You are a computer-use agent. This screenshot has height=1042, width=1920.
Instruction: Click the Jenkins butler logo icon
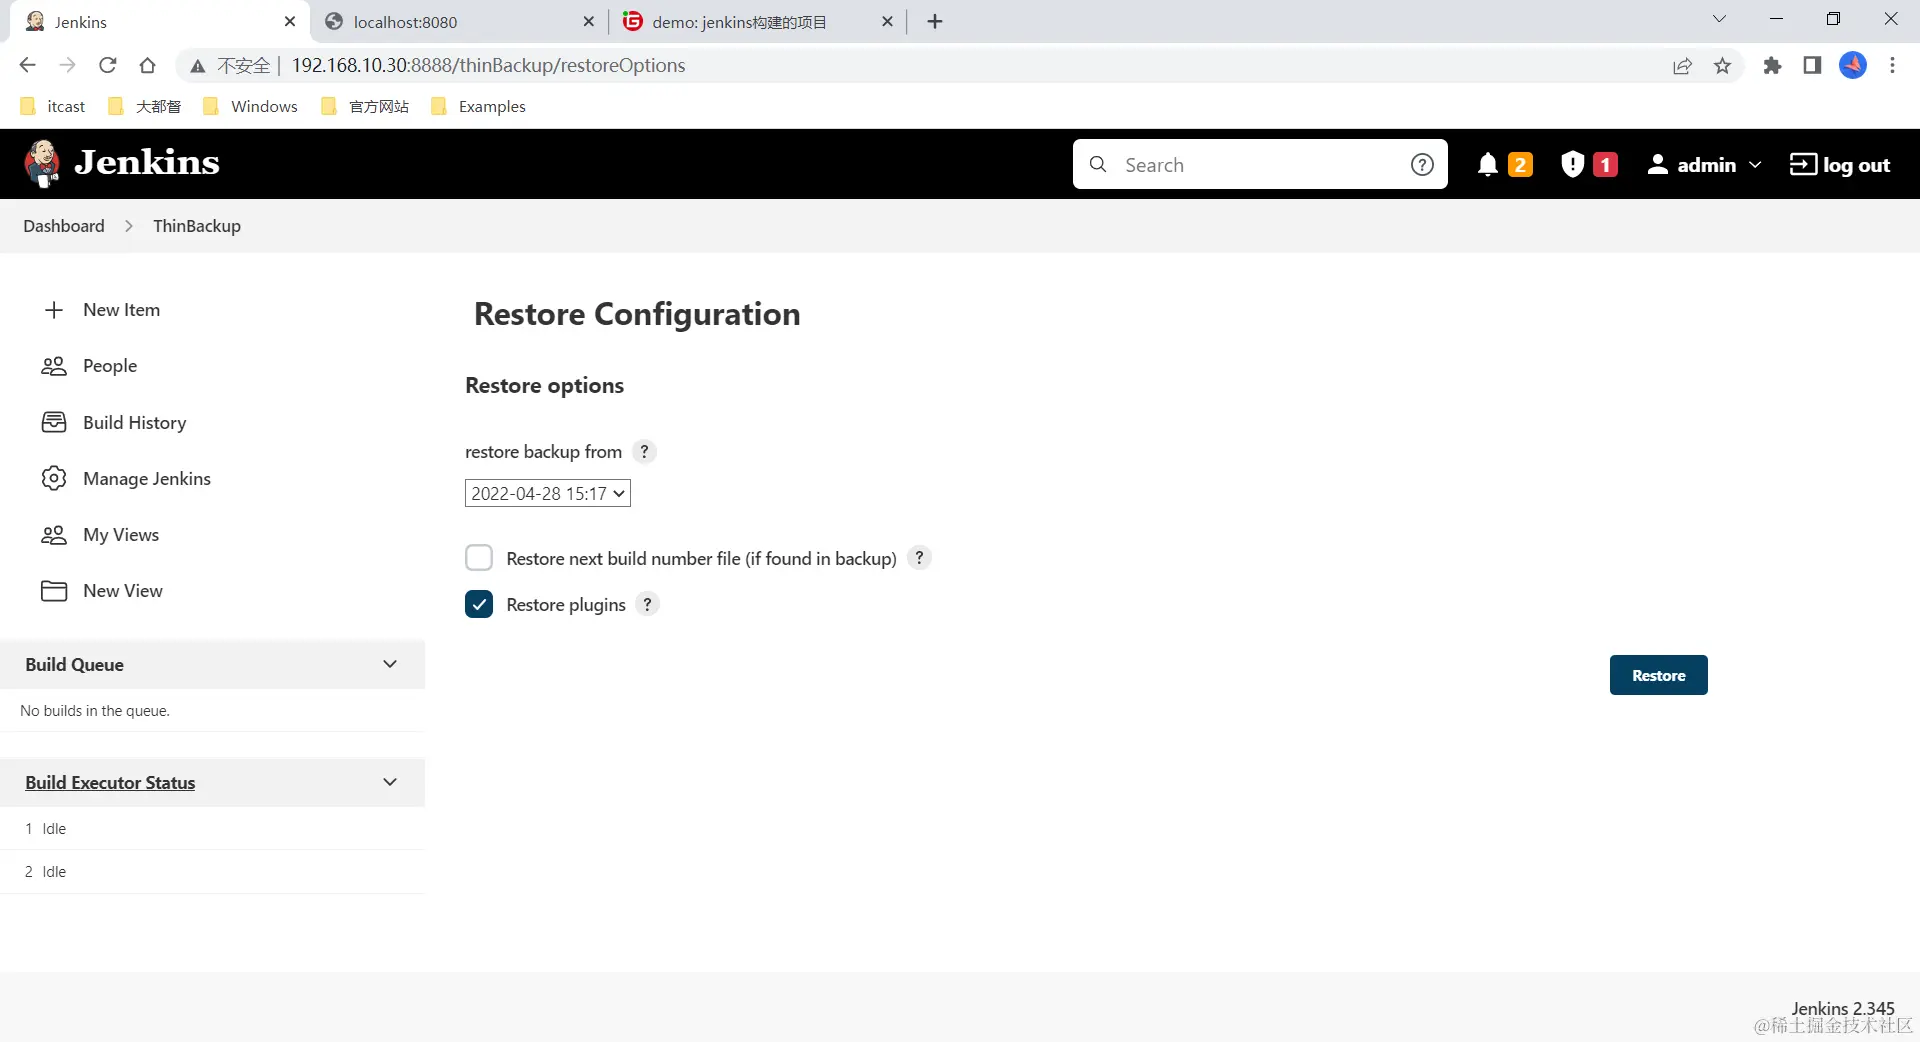(x=42, y=164)
